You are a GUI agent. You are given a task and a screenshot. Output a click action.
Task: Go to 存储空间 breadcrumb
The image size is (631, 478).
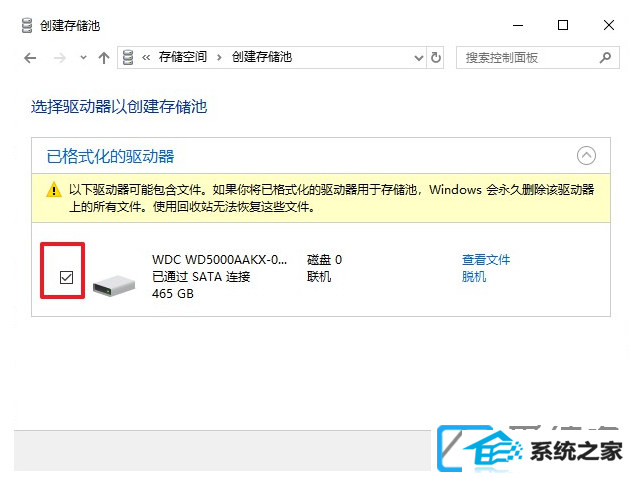click(x=183, y=57)
